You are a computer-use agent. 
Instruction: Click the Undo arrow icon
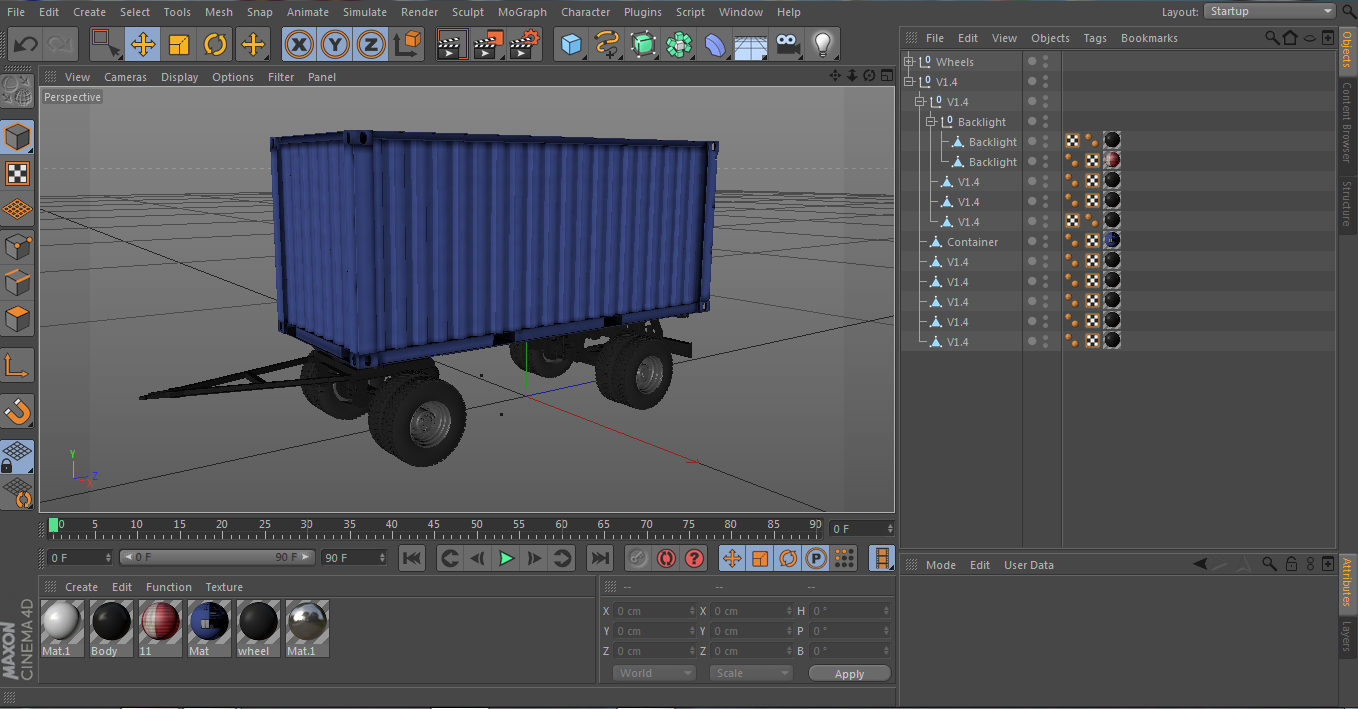tap(25, 44)
